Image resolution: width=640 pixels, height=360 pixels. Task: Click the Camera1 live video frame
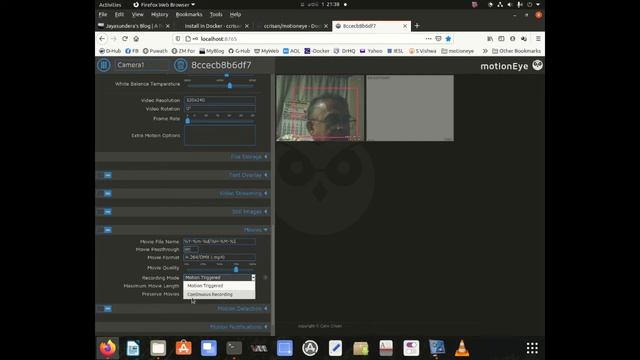[320, 108]
